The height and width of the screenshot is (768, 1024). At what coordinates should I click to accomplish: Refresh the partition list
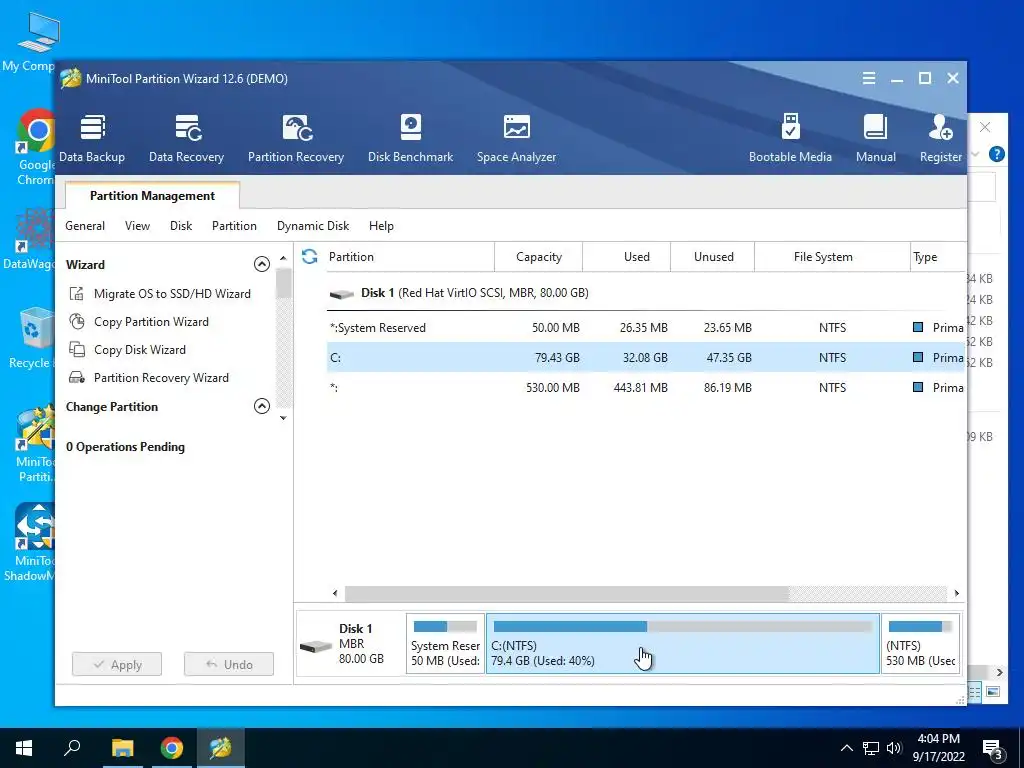(x=310, y=257)
